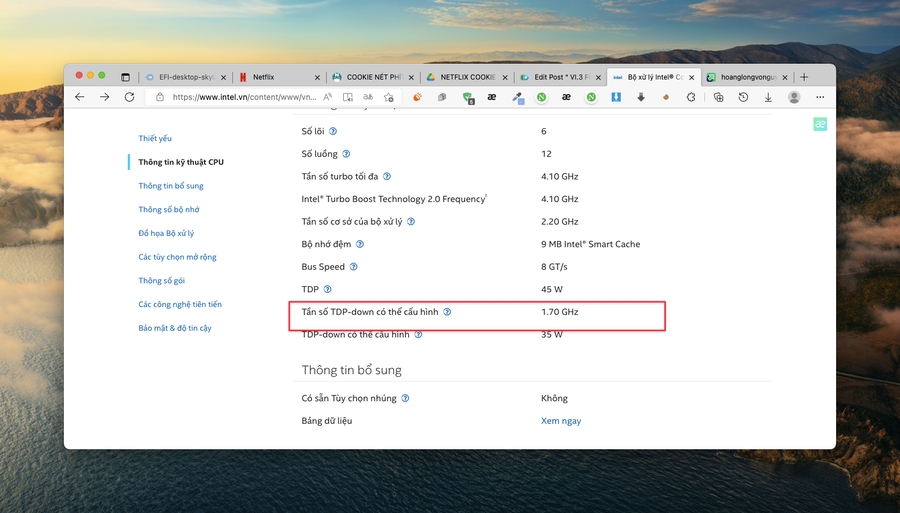The width and height of the screenshot is (900, 513).
Task: Select the Edit Post tab
Action: [x=556, y=77]
